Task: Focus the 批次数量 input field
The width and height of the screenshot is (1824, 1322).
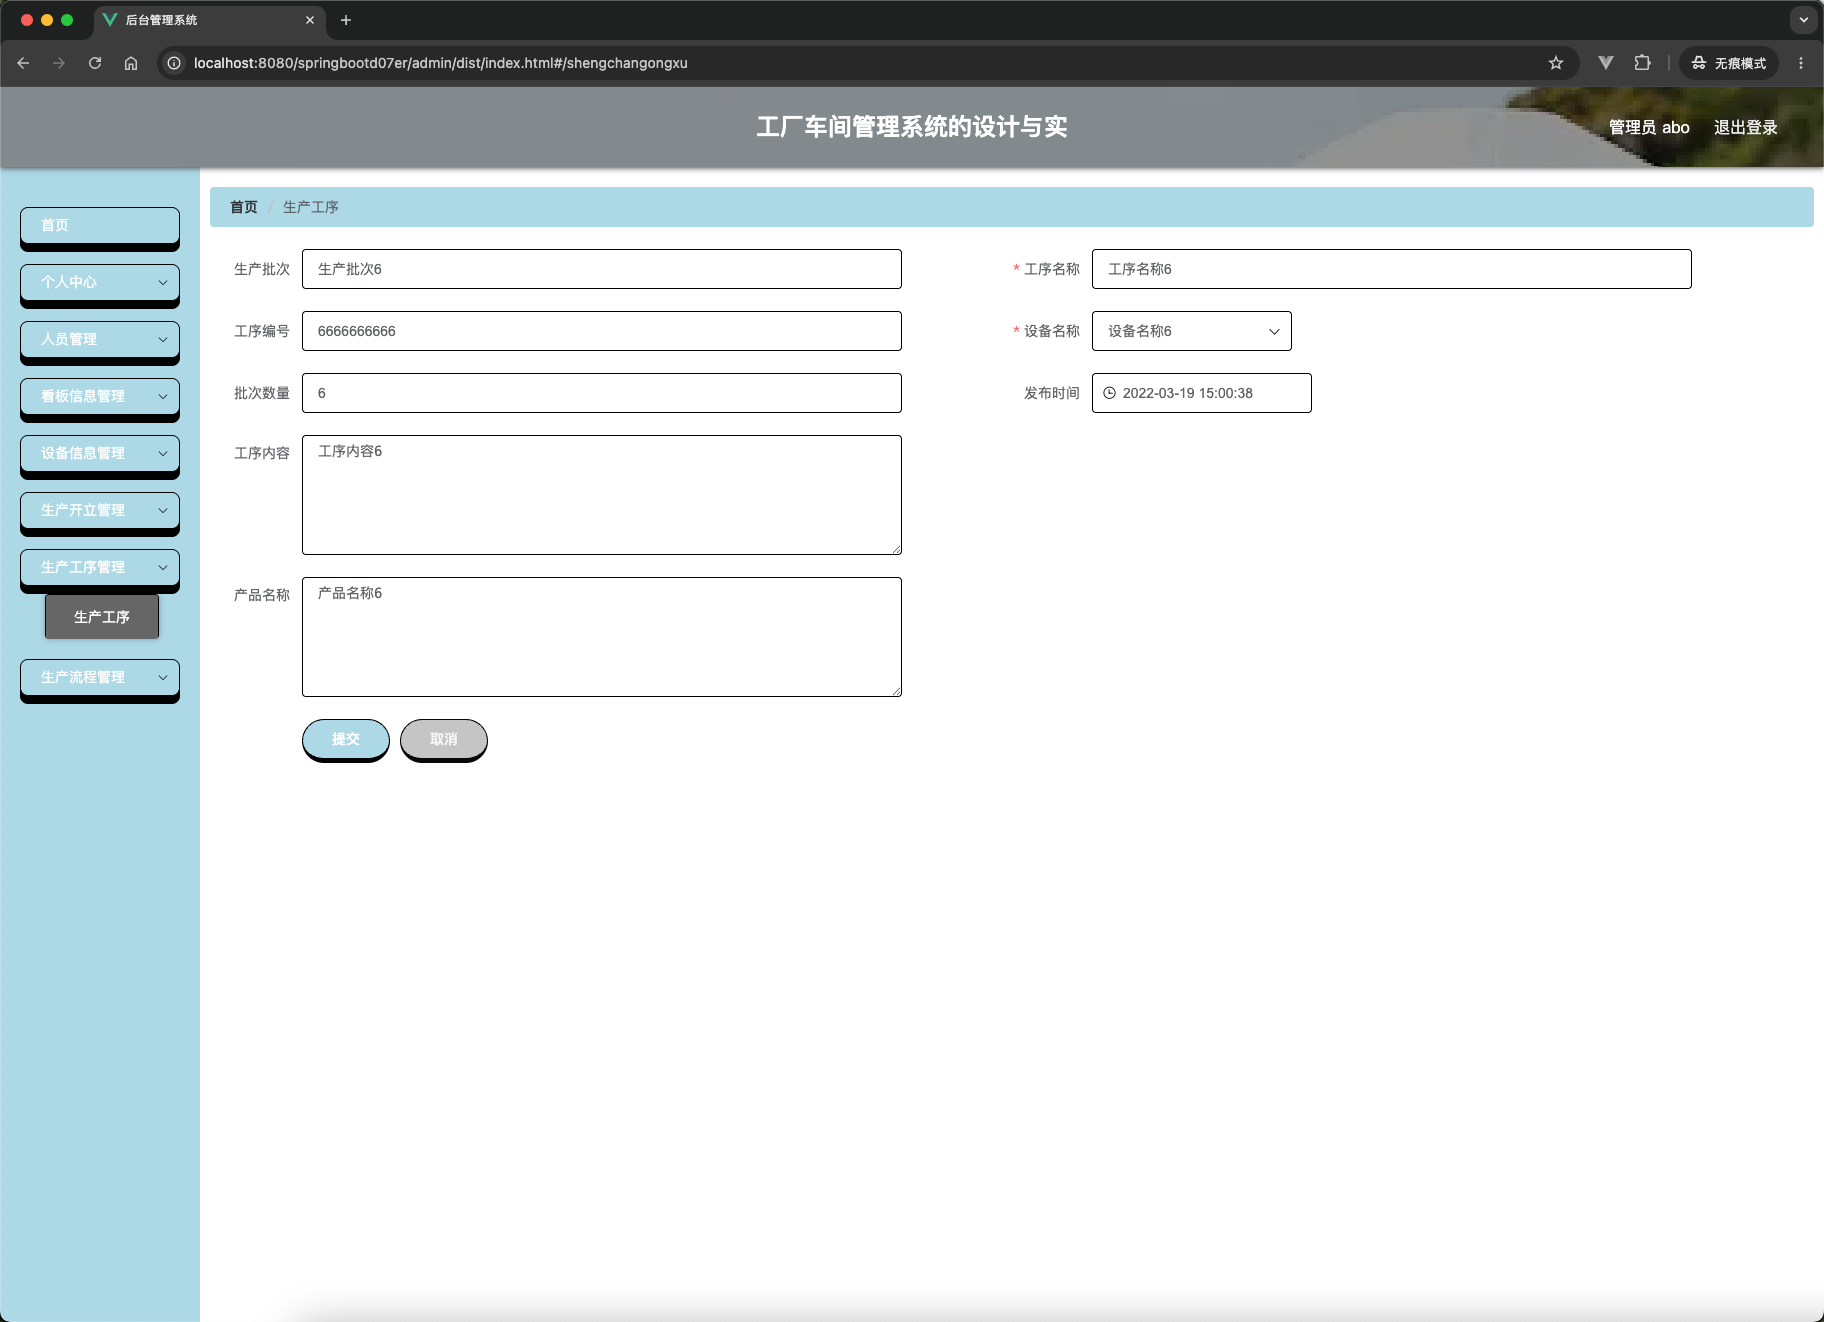Action: [602, 393]
